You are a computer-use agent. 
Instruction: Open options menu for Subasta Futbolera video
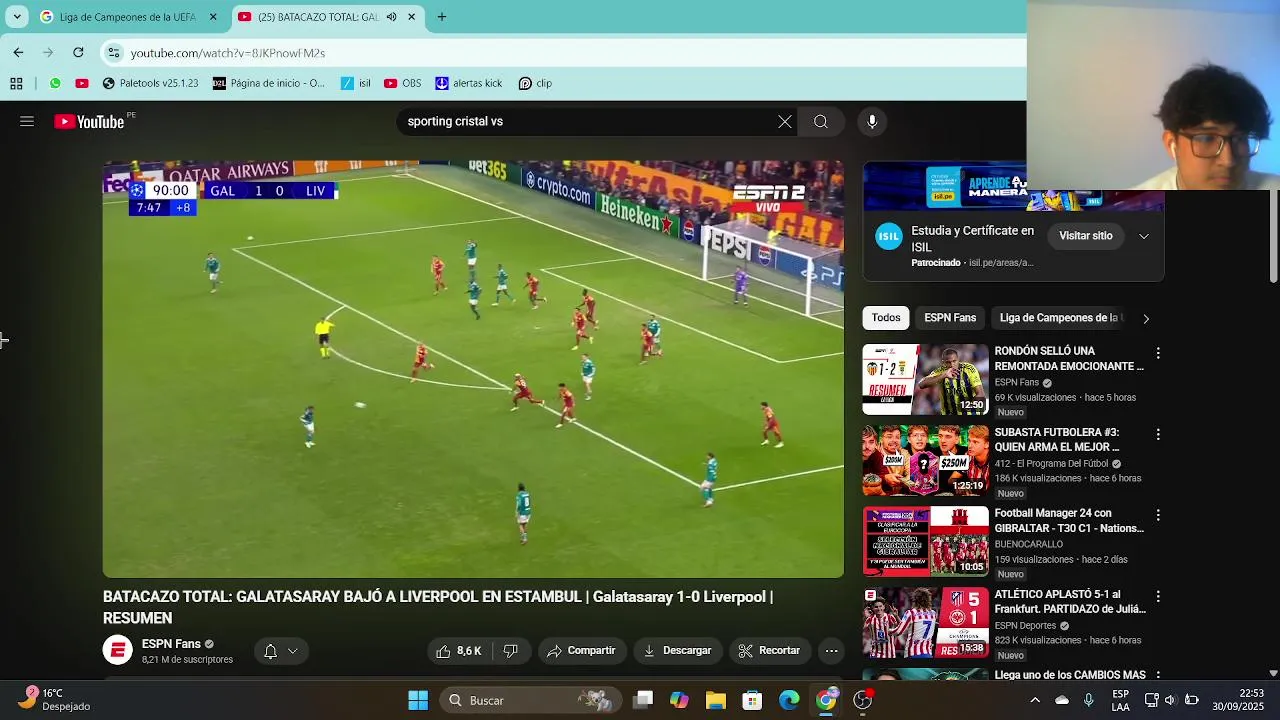point(1158,434)
